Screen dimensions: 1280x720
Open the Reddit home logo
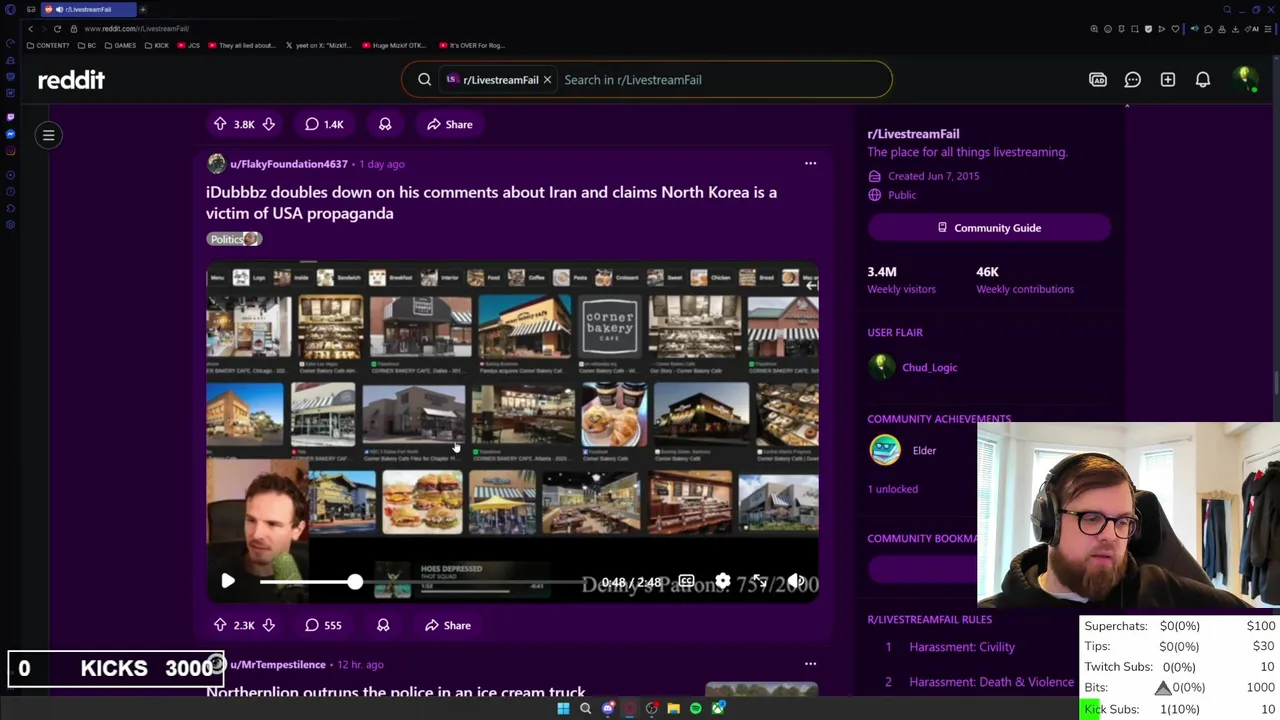(71, 79)
